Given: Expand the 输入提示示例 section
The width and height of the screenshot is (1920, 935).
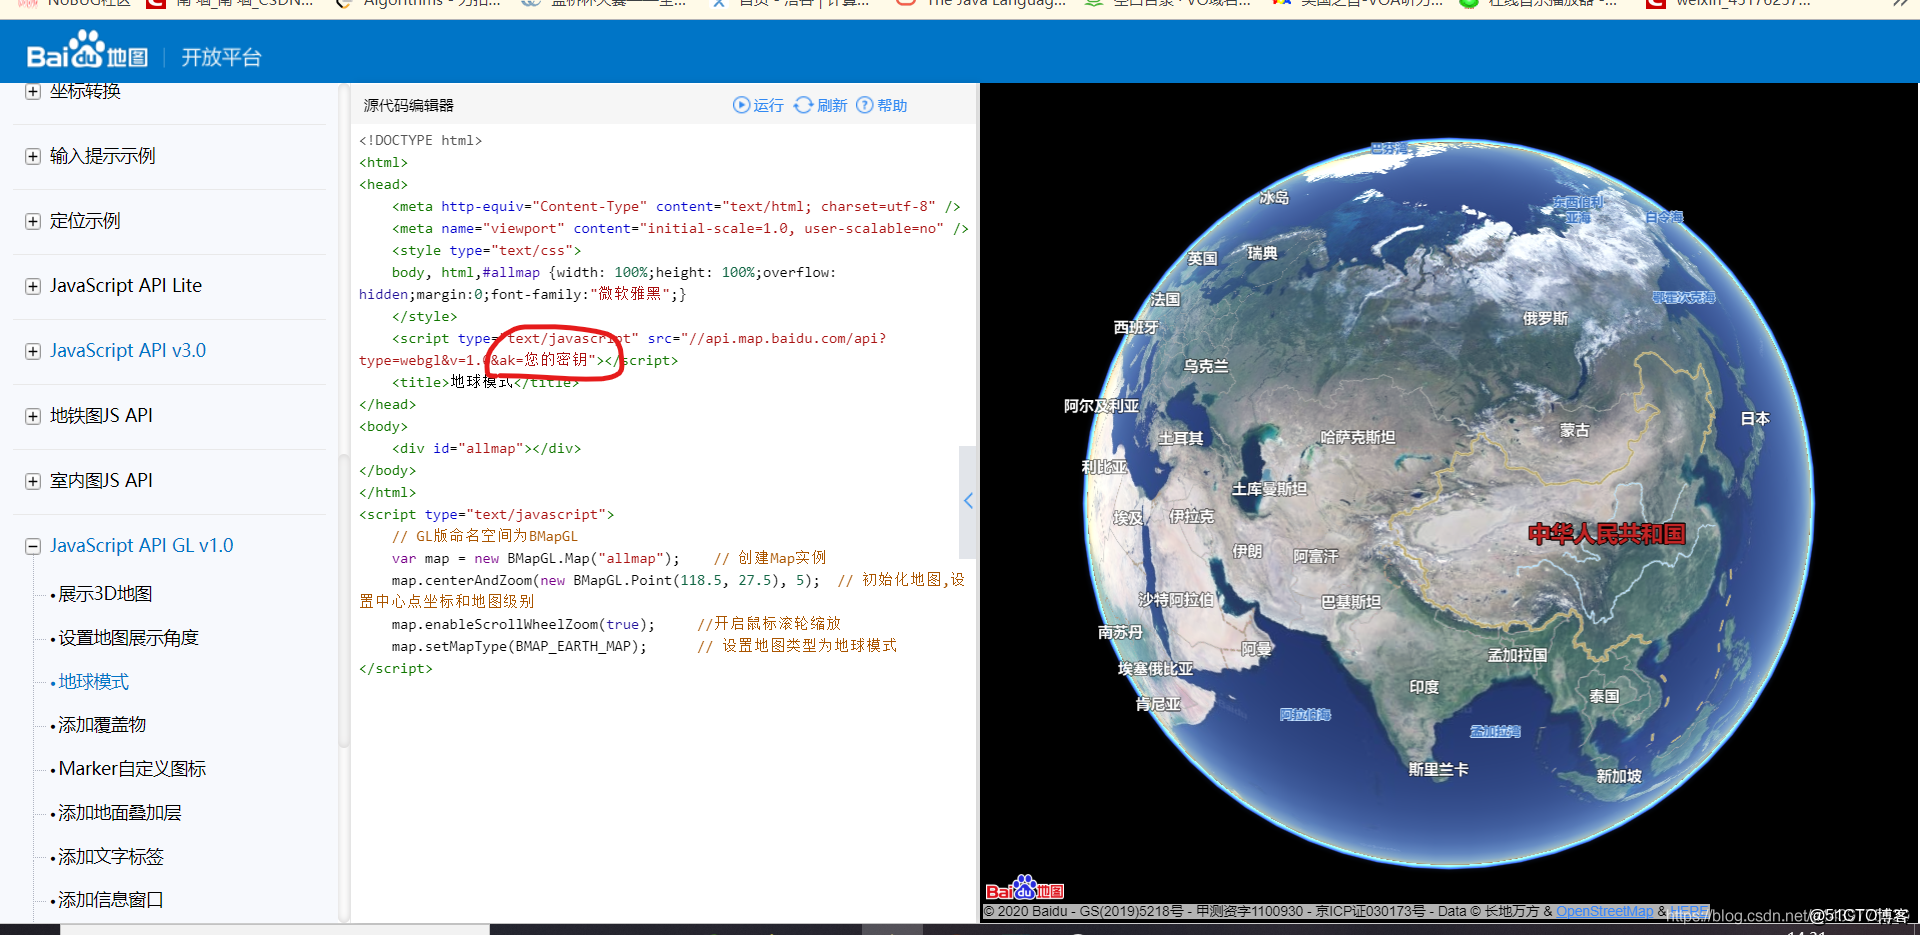Looking at the screenshot, I should tap(33, 157).
